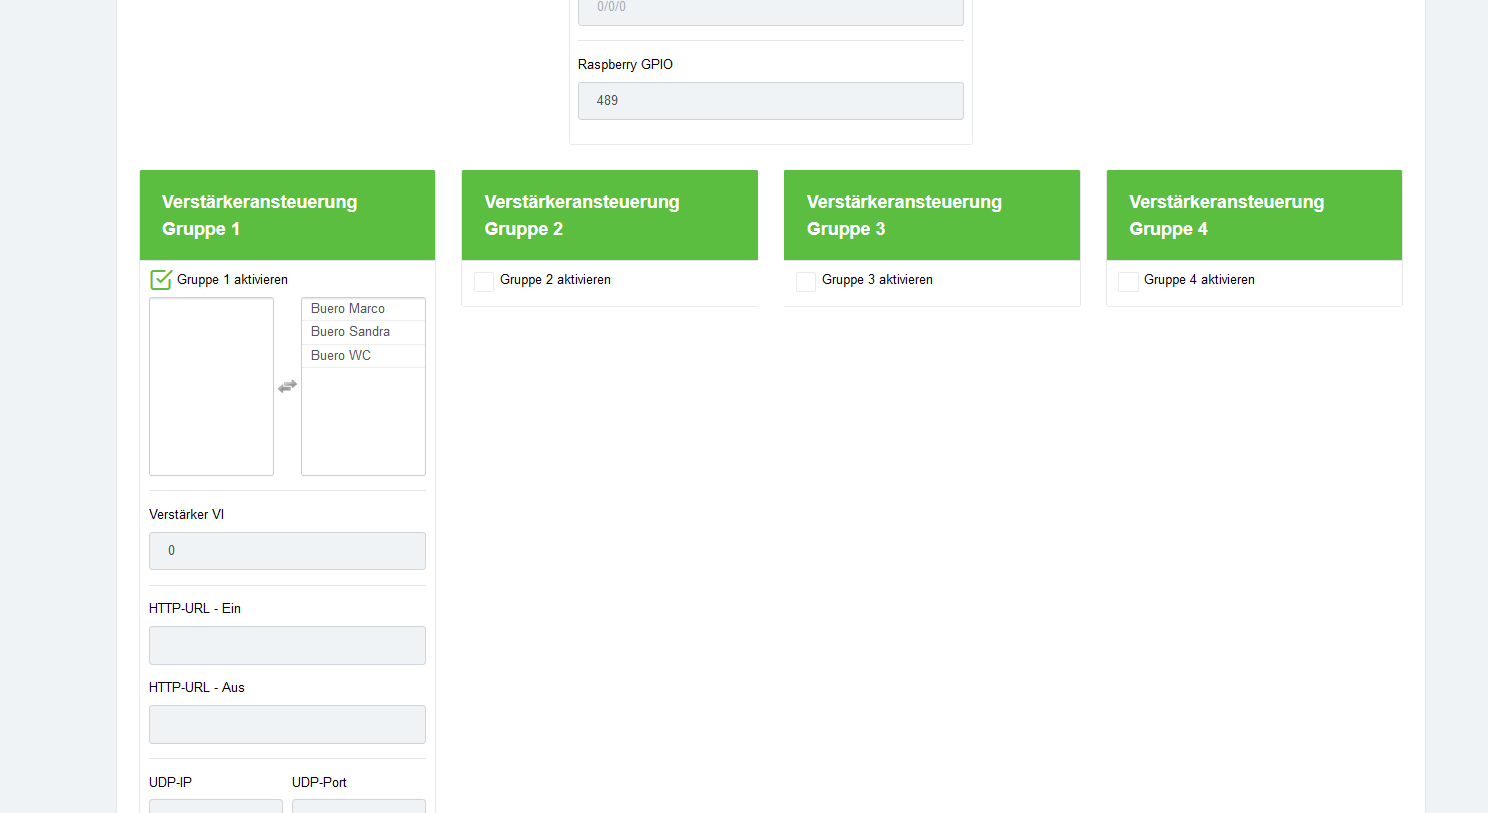This screenshot has width=1488, height=813.
Task: Click the Verstärkeransteuerung Gruppe 3 header
Action: click(x=931, y=215)
